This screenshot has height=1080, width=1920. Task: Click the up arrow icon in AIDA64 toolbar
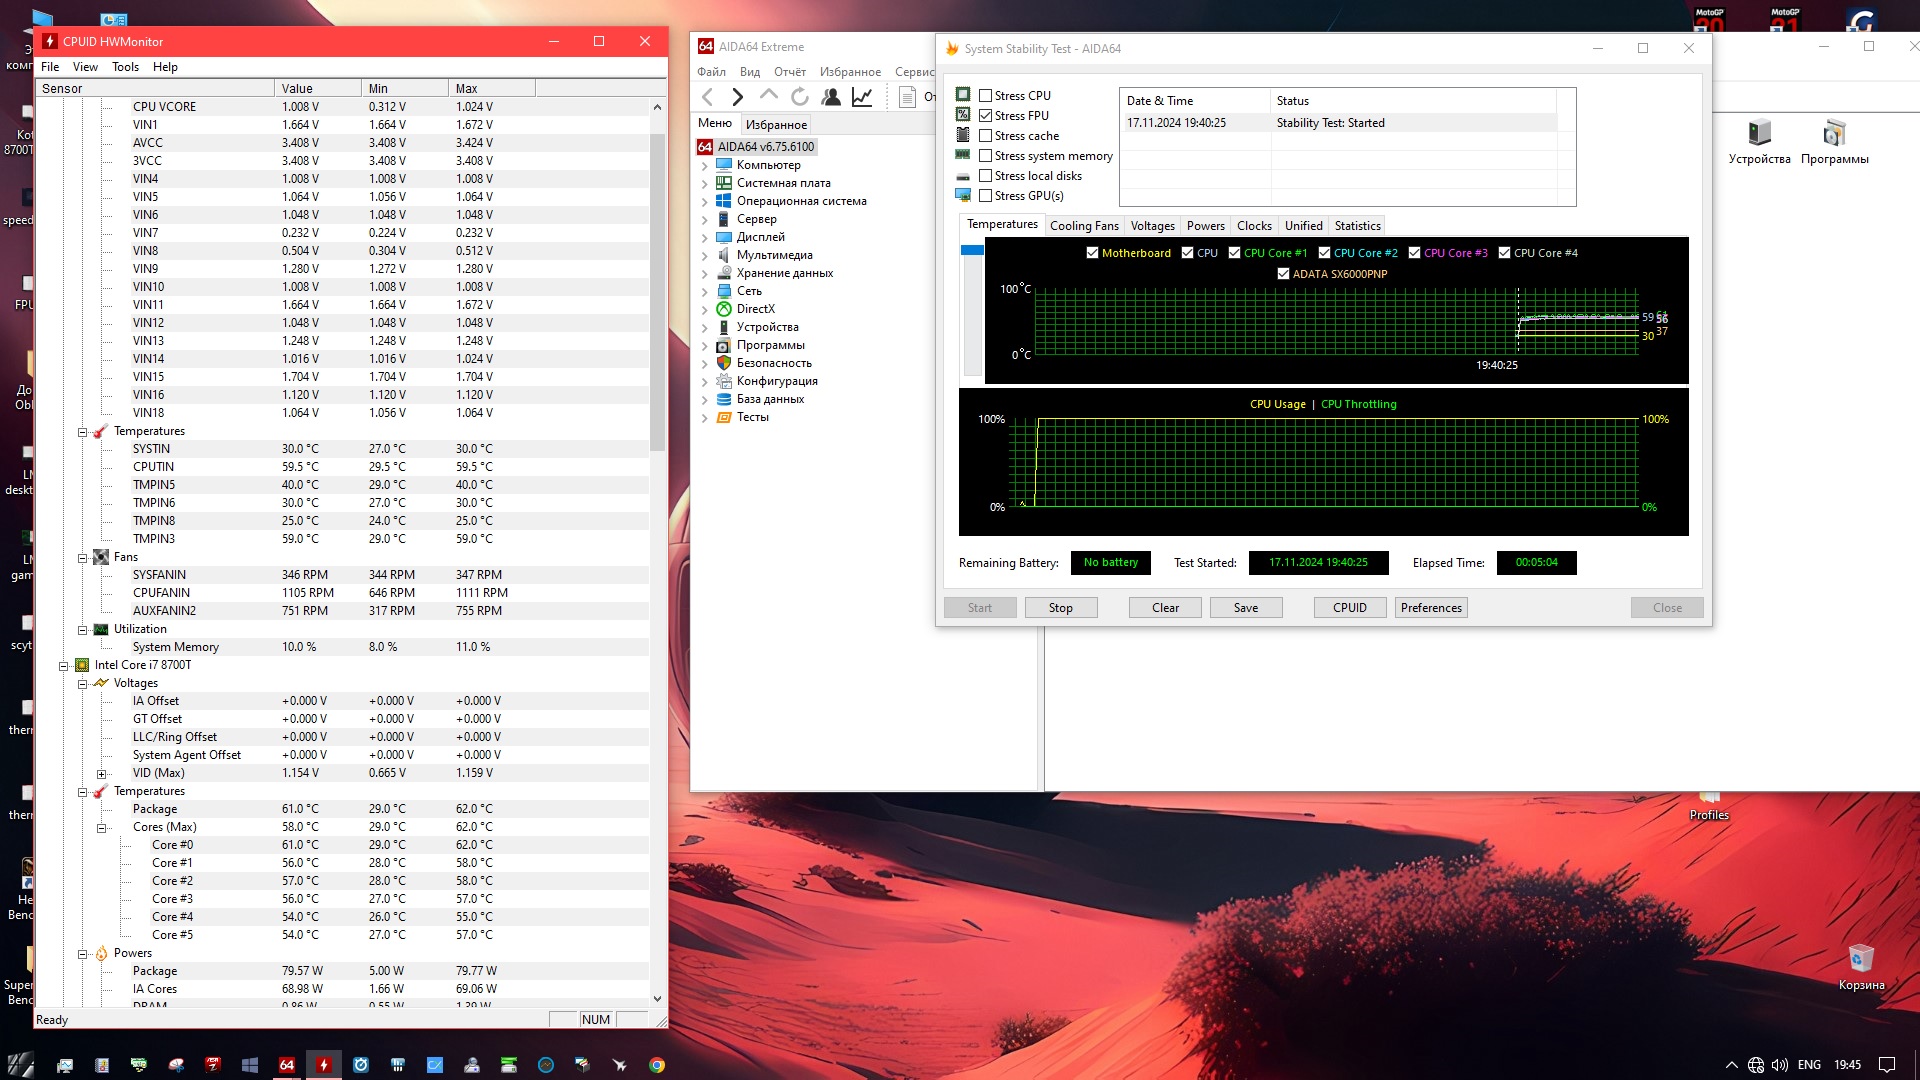point(769,95)
